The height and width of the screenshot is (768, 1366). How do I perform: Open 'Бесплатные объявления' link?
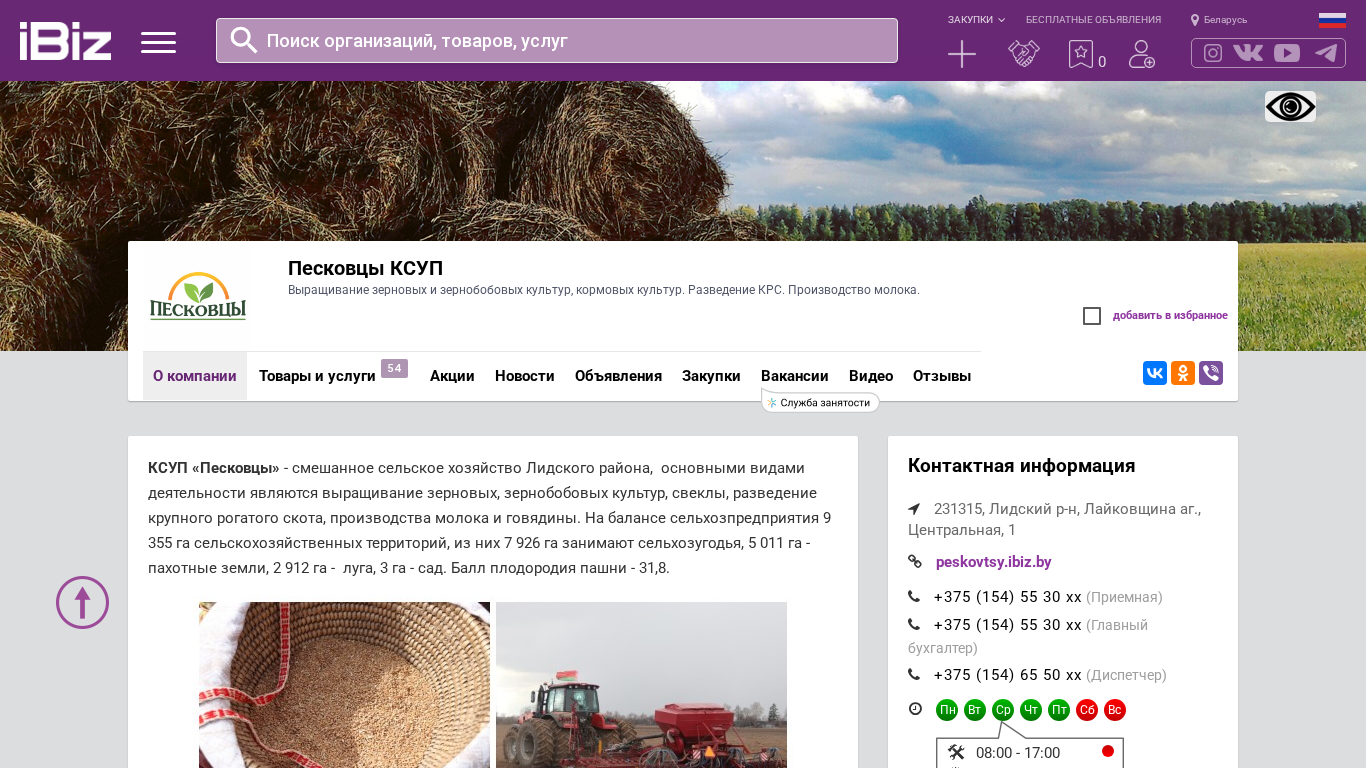1093,20
